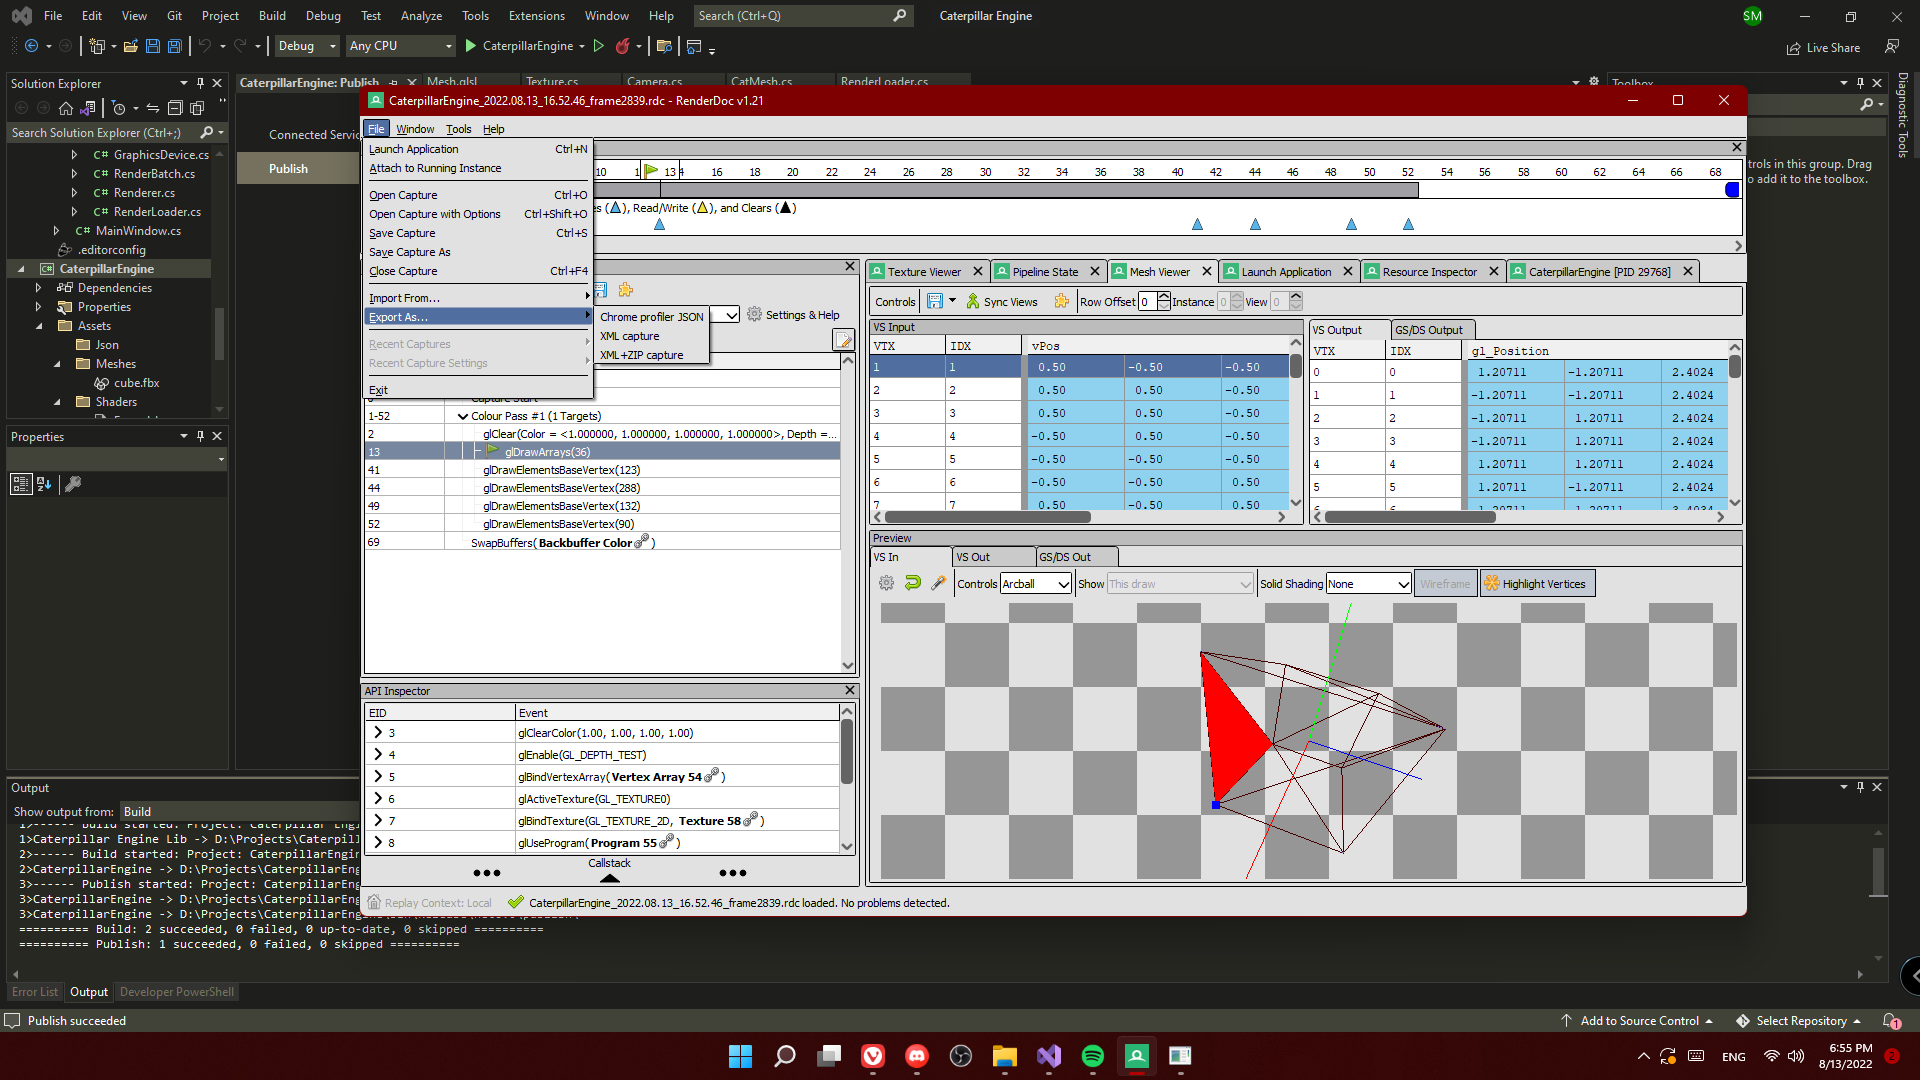Click the Publish button
This screenshot has height=1080, width=1920.
click(x=288, y=168)
